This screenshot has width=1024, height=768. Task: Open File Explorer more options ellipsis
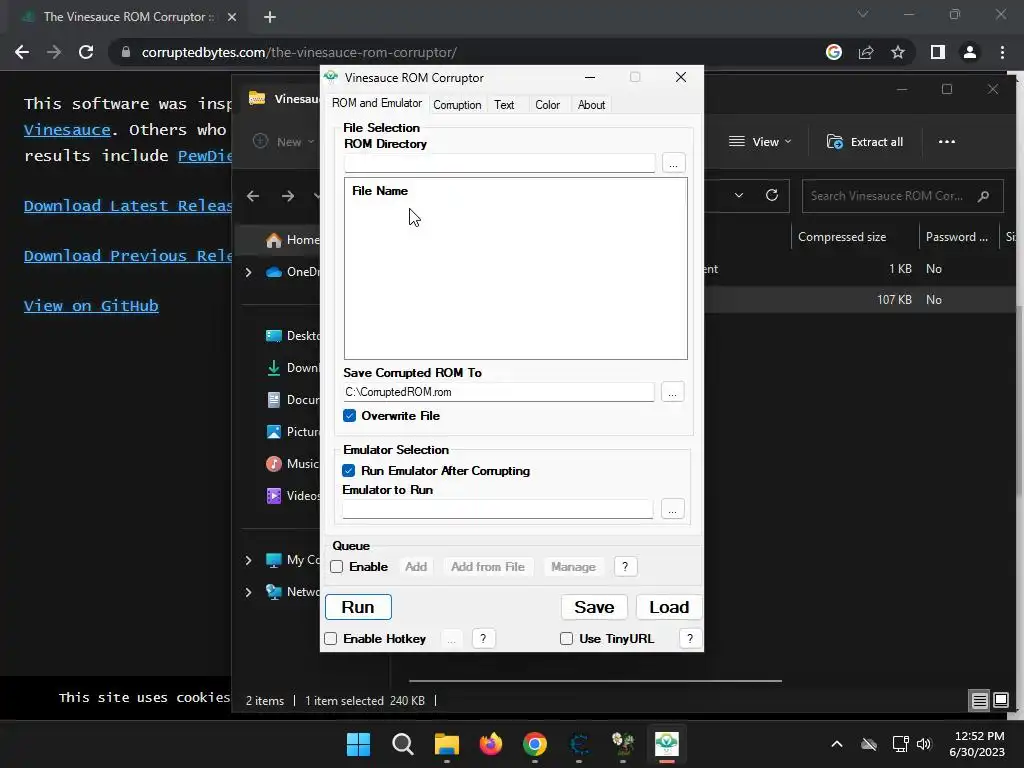(x=946, y=142)
